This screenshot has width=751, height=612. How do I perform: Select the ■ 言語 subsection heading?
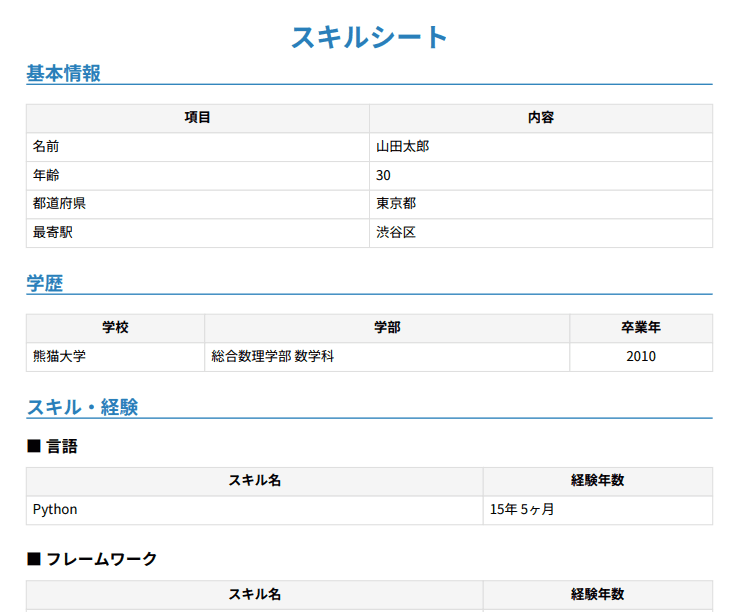point(52,446)
